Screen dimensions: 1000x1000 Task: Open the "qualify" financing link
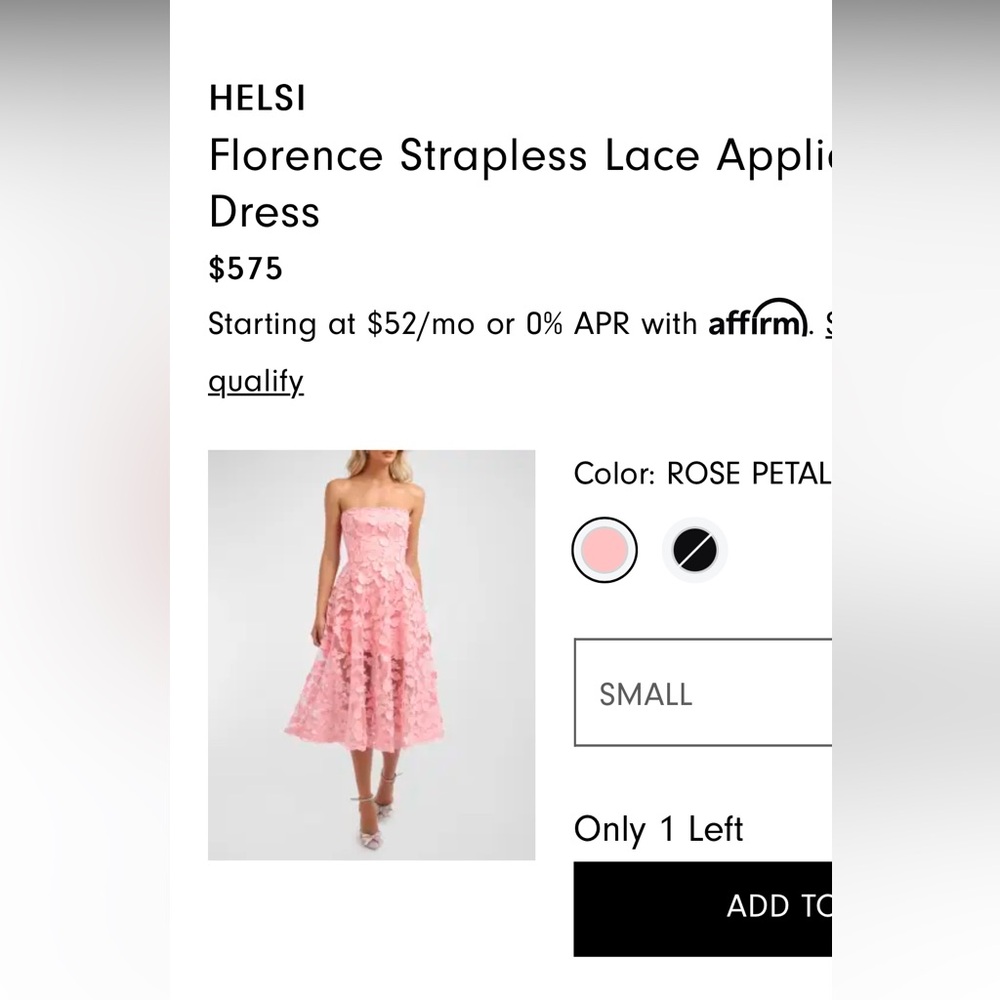click(255, 381)
